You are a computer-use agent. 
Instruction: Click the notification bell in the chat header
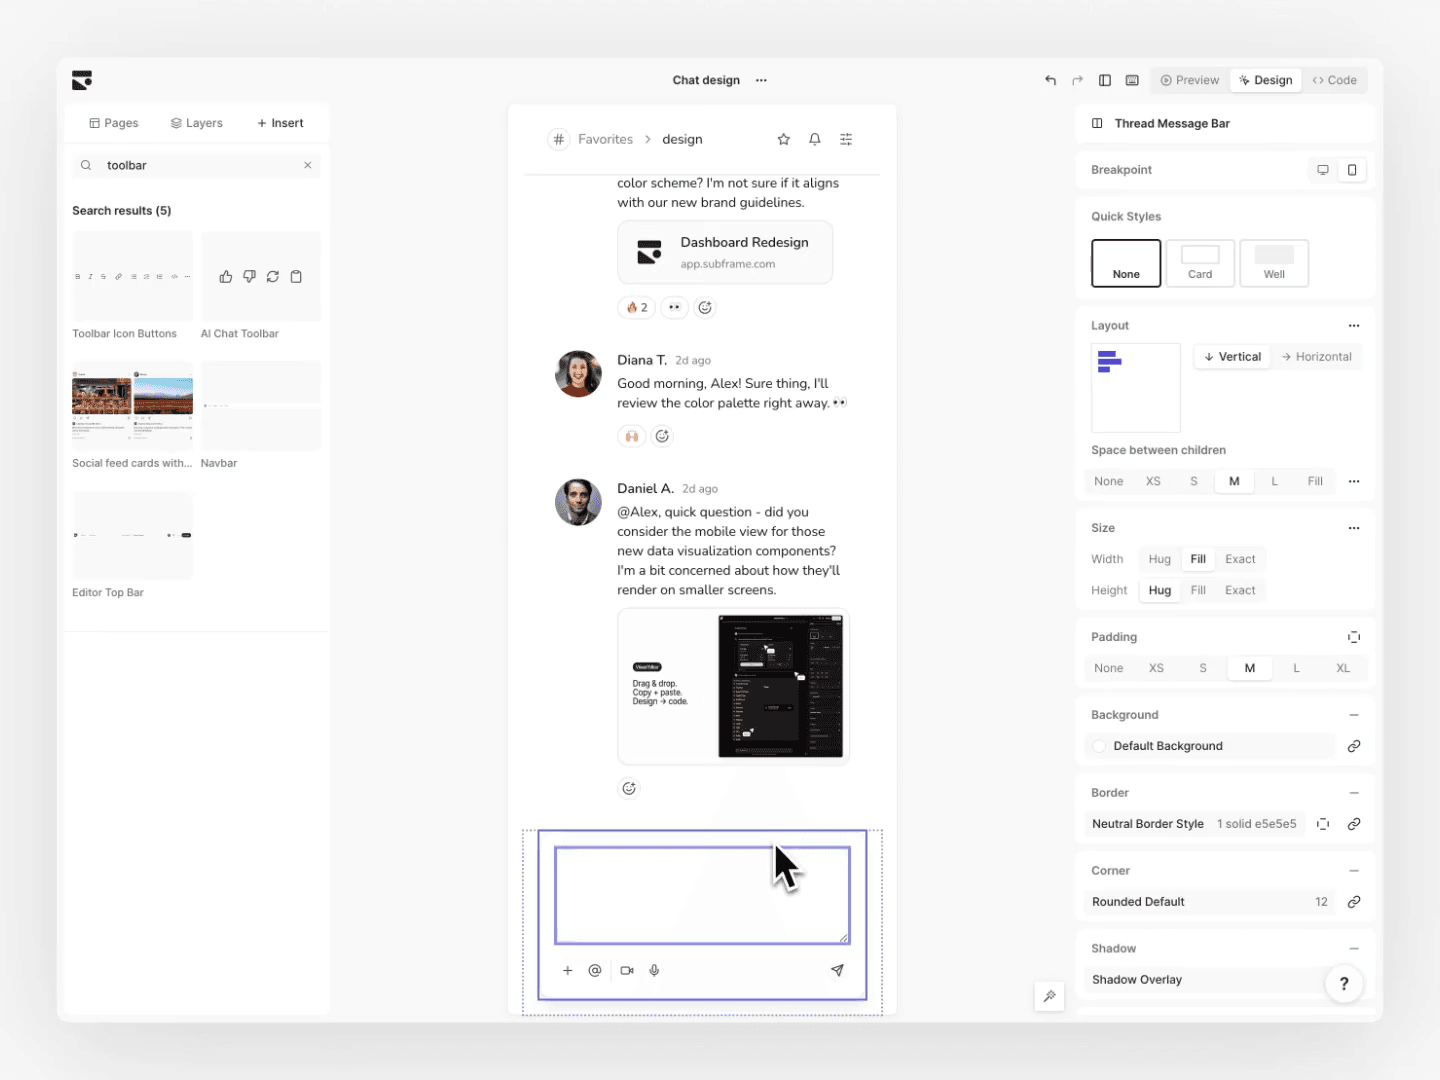pos(814,139)
